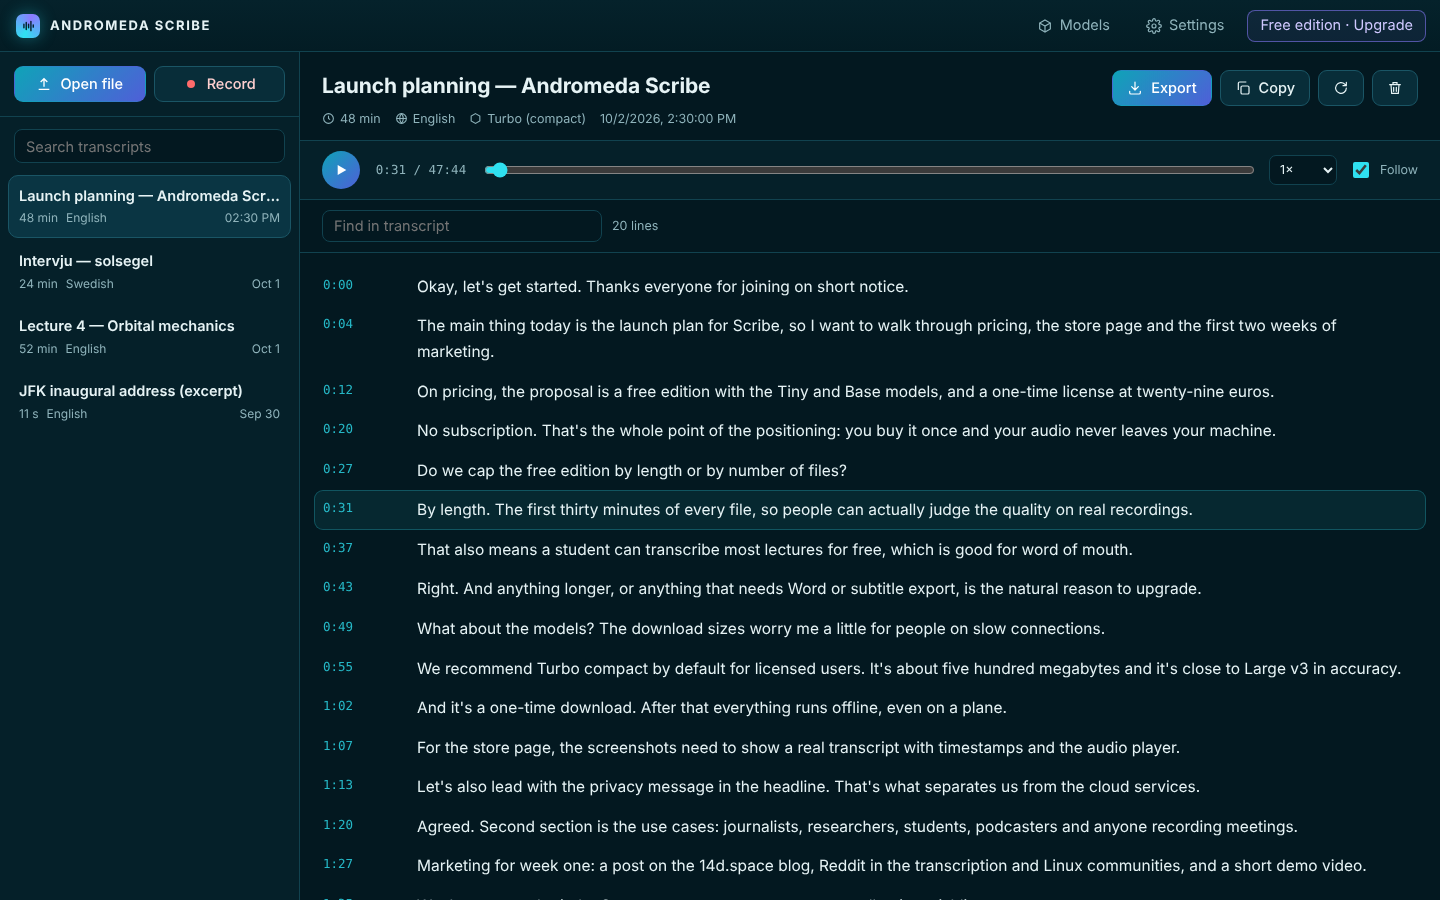The width and height of the screenshot is (1440, 900).
Task: Copy the transcript to clipboard
Action: point(1265,88)
